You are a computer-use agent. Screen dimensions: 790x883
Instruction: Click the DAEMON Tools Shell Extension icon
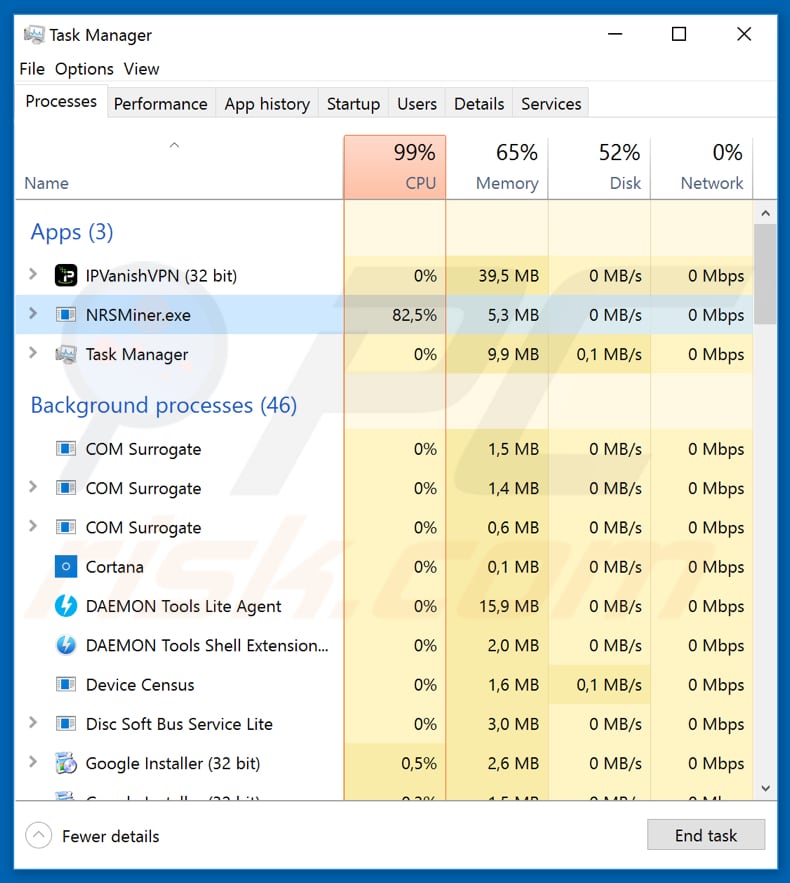point(66,645)
